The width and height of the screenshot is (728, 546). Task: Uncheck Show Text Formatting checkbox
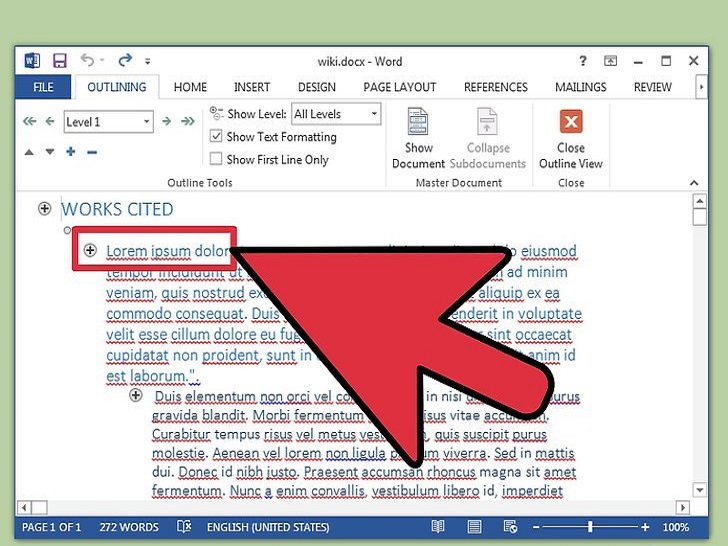216,137
